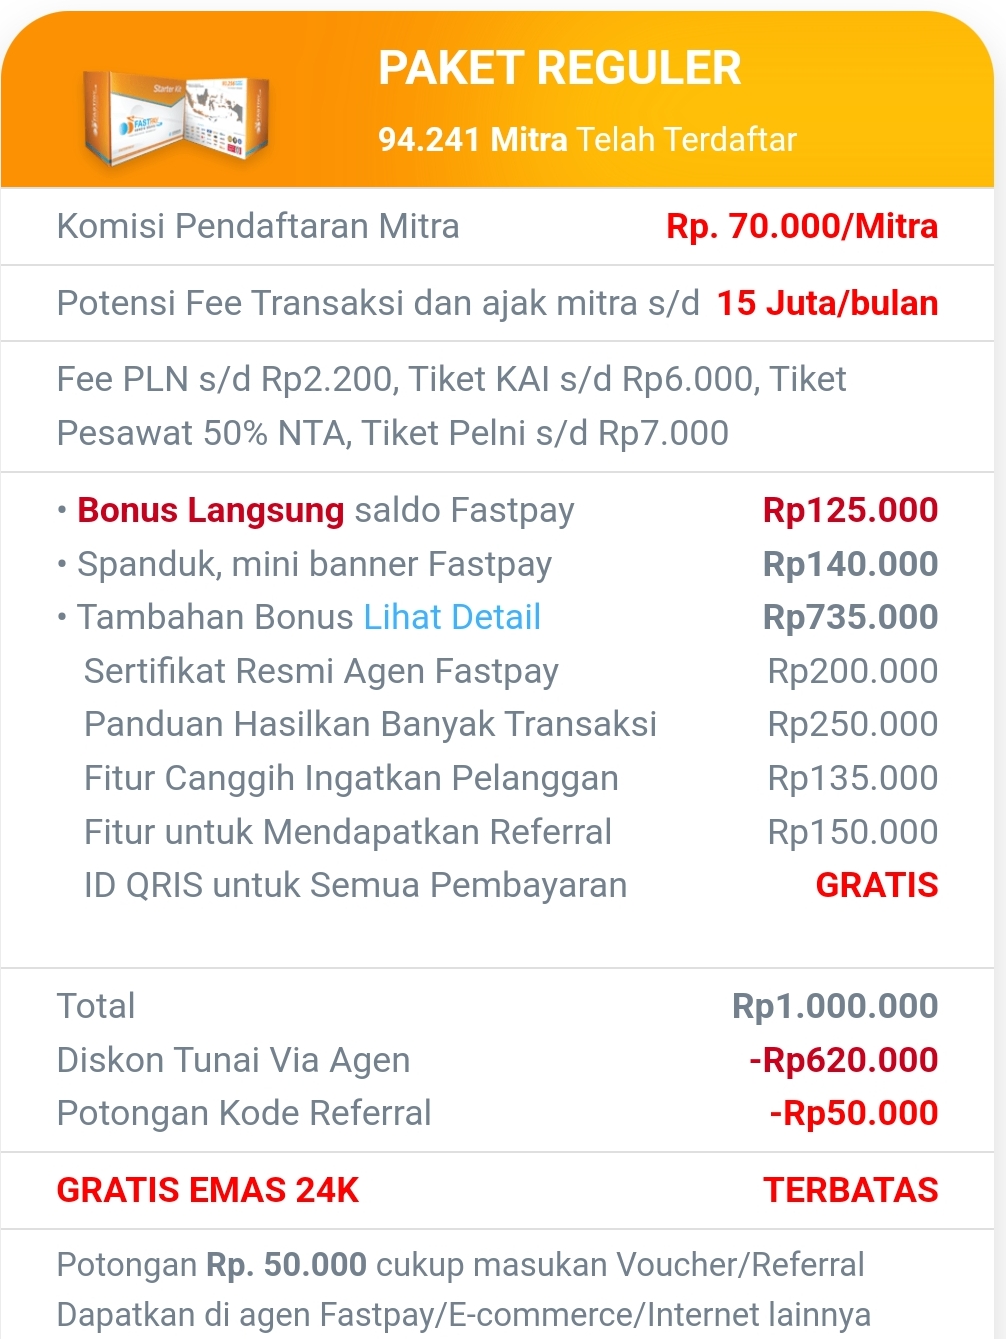Viewport: 1006px width, 1339px height.
Task: Click the red GRATIS label for QRIS
Action: [x=876, y=885]
